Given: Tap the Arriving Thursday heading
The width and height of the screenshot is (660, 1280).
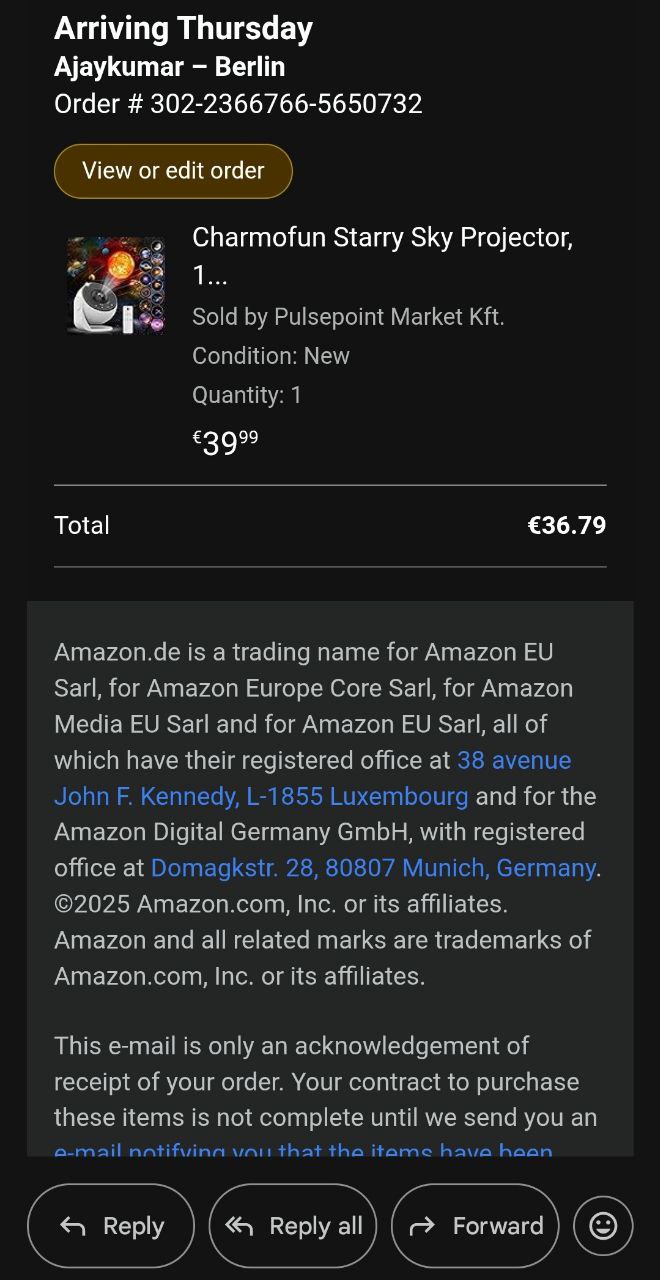Looking at the screenshot, I should [x=183, y=29].
